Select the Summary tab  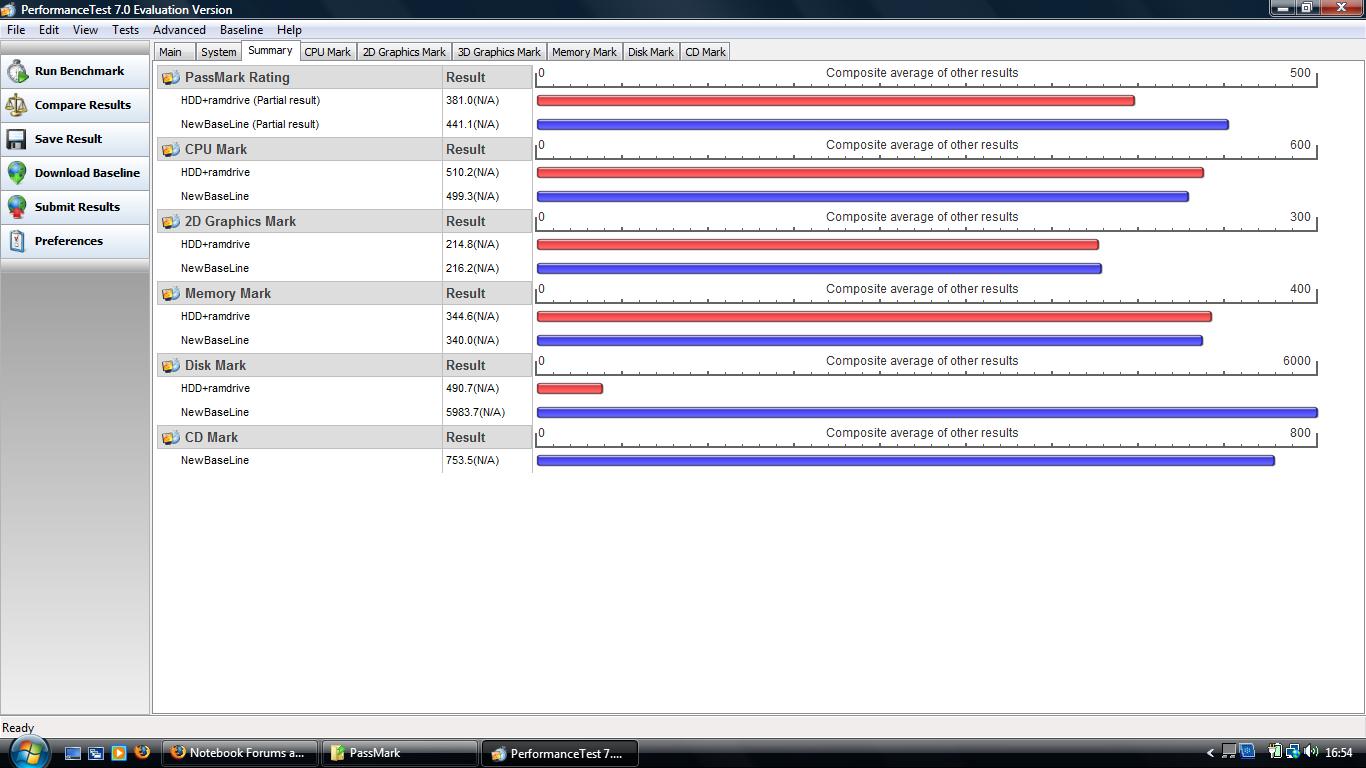pyautogui.click(x=270, y=50)
